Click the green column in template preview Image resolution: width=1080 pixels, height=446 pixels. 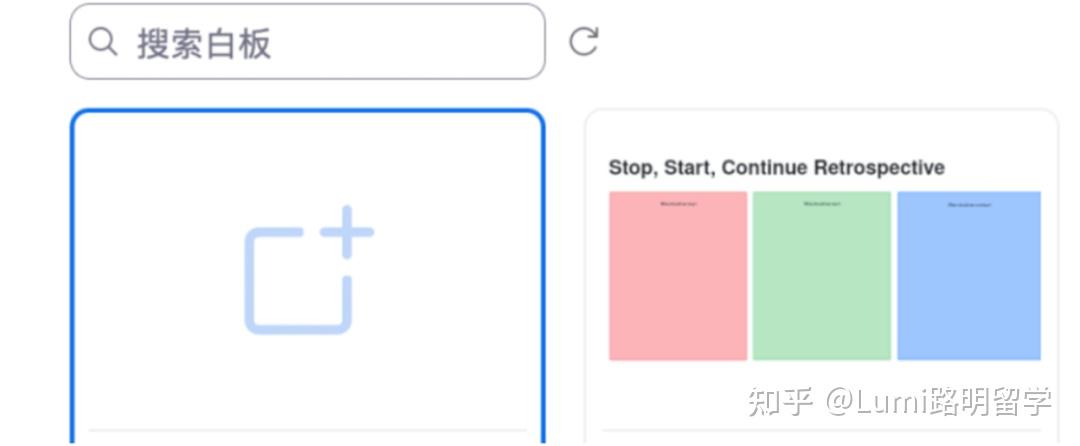pos(822,275)
